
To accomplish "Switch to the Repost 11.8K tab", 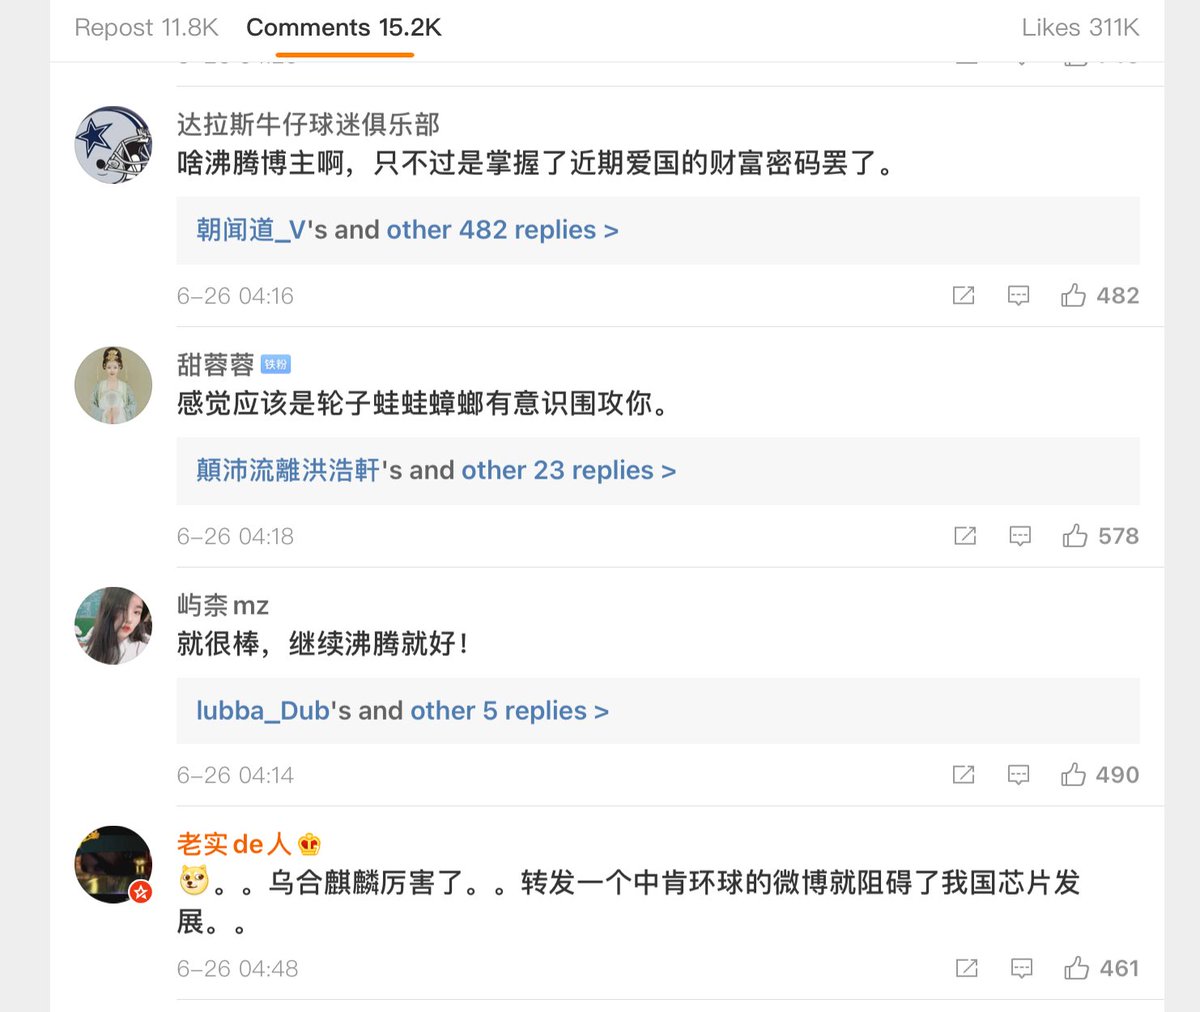I will coord(146,28).
